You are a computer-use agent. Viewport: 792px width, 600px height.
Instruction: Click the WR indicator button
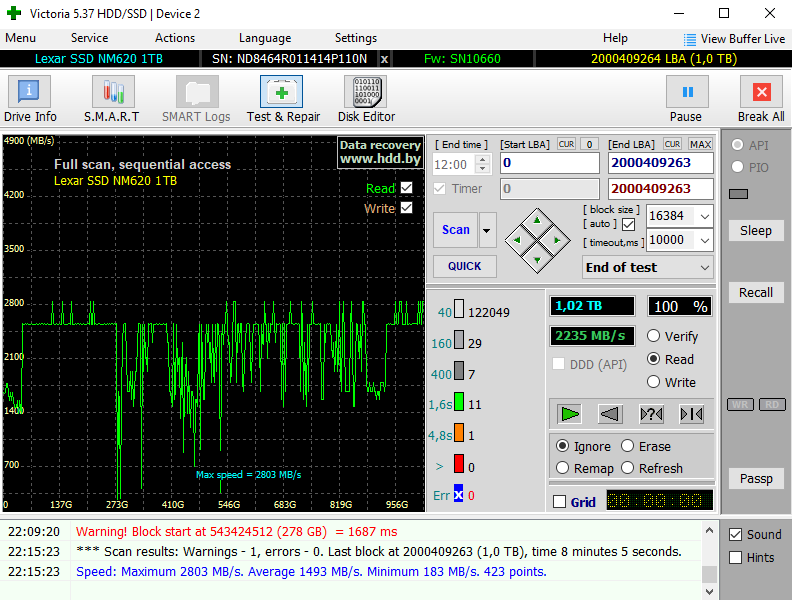tap(740, 405)
